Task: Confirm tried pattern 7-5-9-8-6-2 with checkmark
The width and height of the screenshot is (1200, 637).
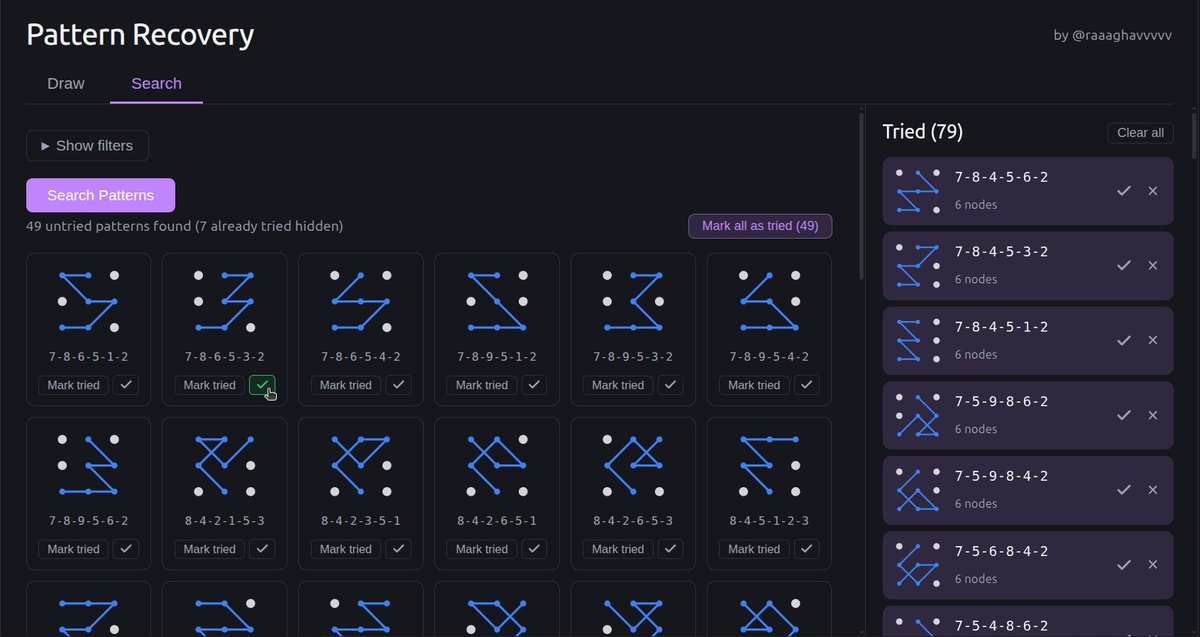Action: 1124,415
